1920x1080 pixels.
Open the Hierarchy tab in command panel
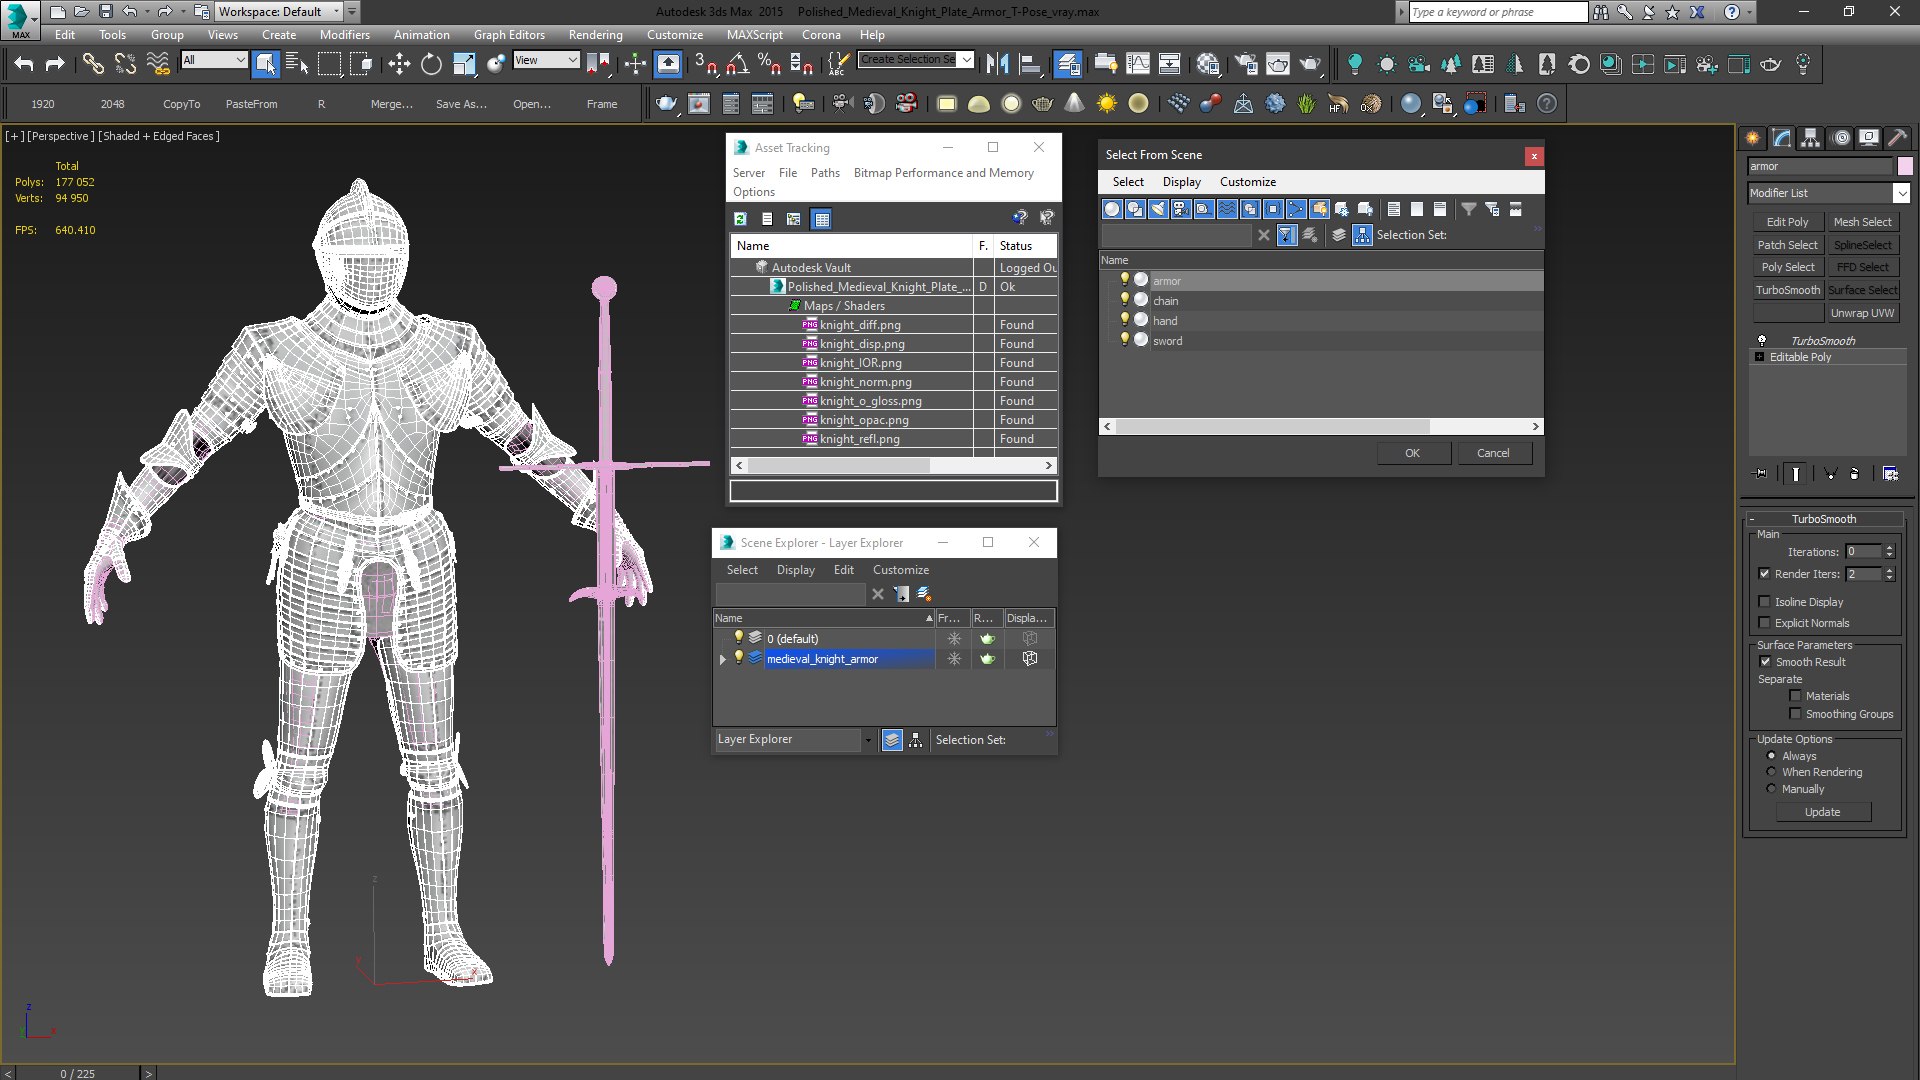point(1810,138)
